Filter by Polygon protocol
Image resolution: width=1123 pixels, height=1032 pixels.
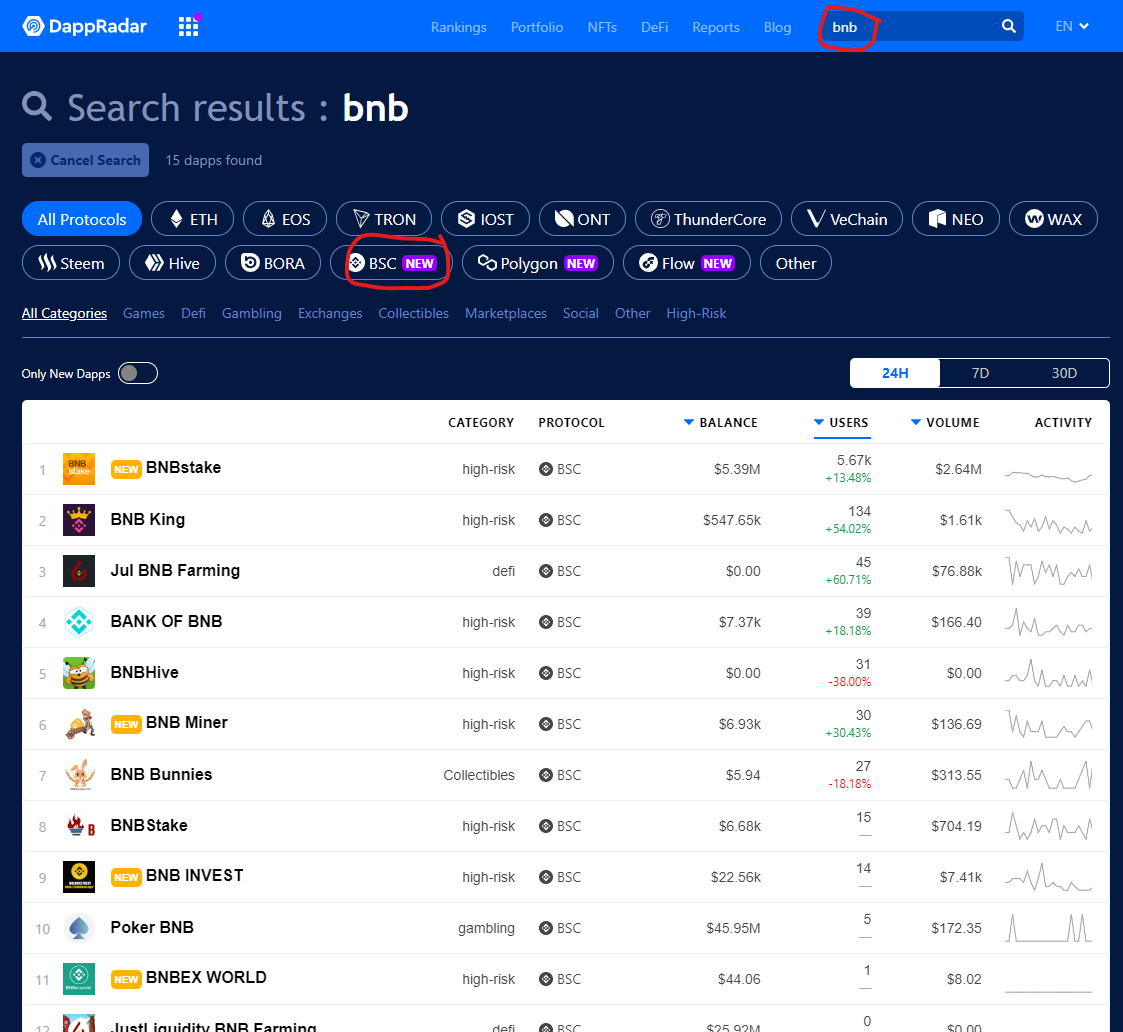[538, 263]
